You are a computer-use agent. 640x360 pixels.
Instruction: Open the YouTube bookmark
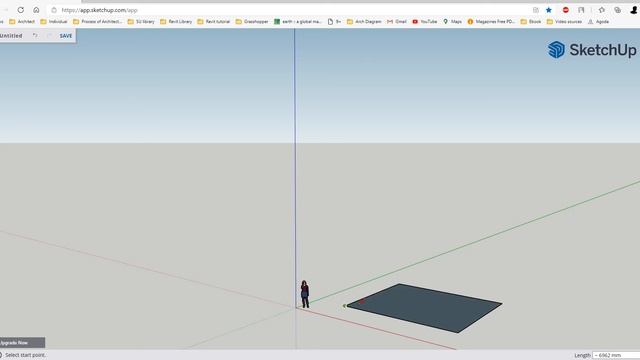(424, 22)
